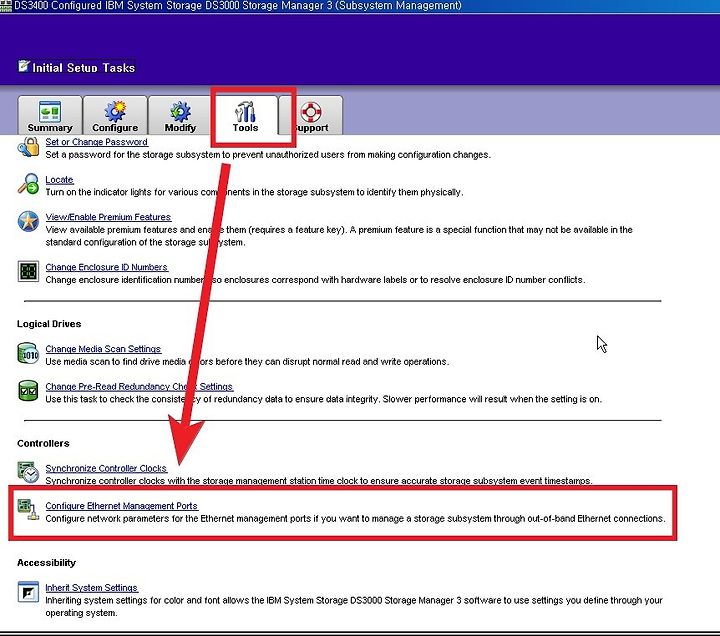The image size is (720, 636).
Task: Click the Enclosure ID Numbers icon
Action: coord(28,271)
